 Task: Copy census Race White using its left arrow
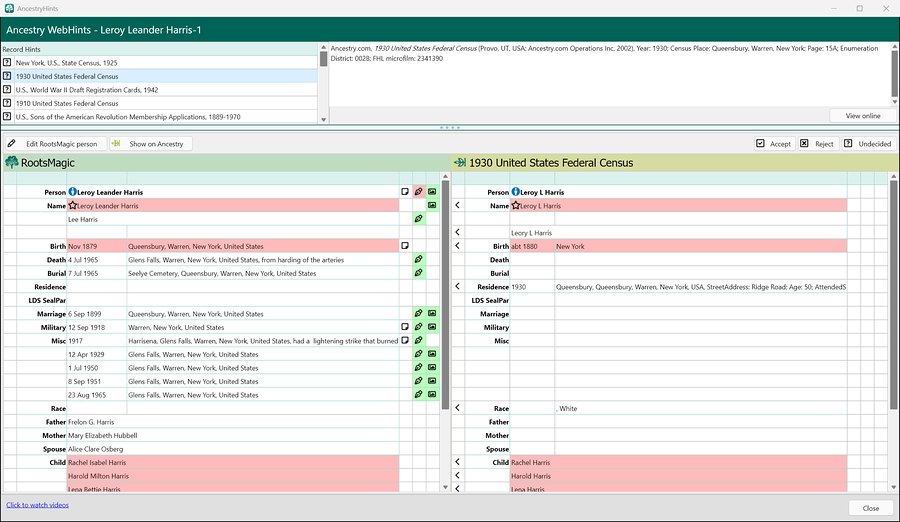[x=457, y=408]
